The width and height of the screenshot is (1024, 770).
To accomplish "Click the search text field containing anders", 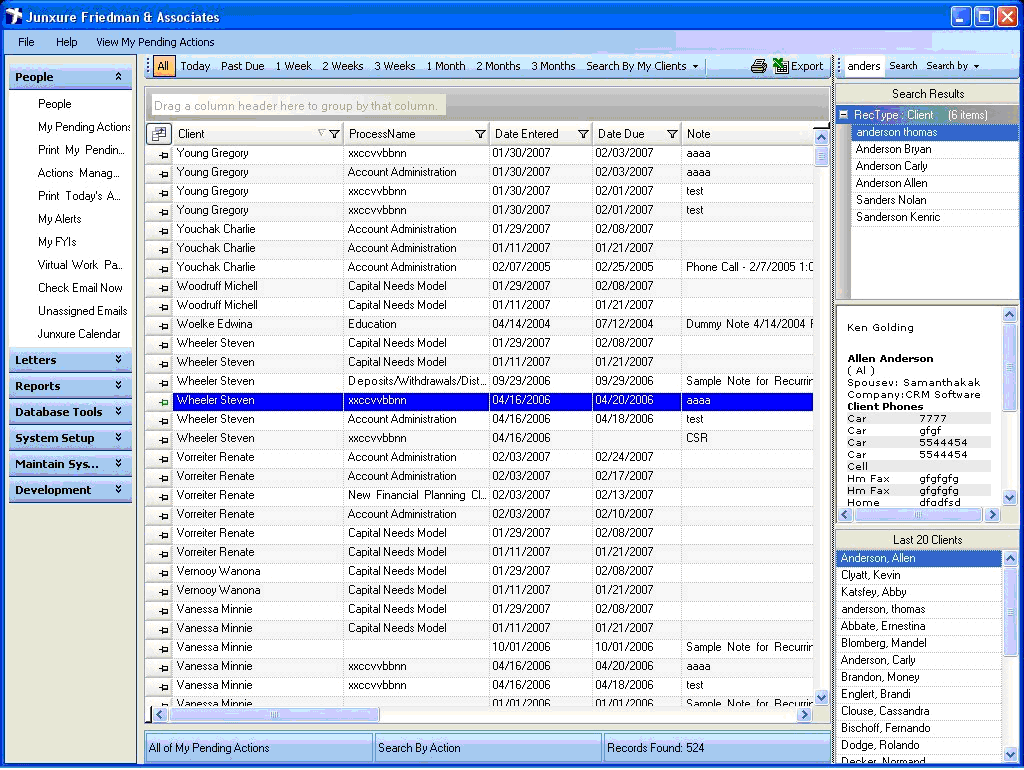I will click(x=864, y=66).
